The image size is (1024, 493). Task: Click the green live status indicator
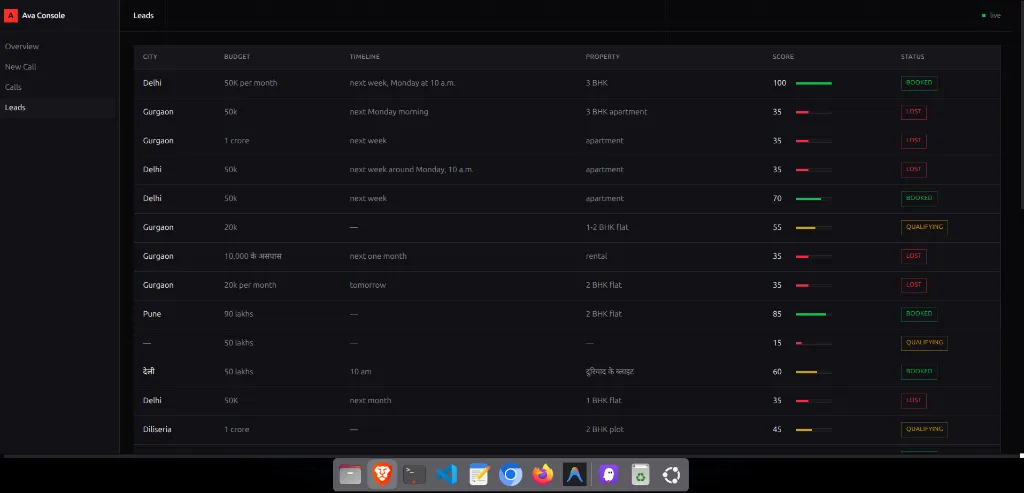991,15
